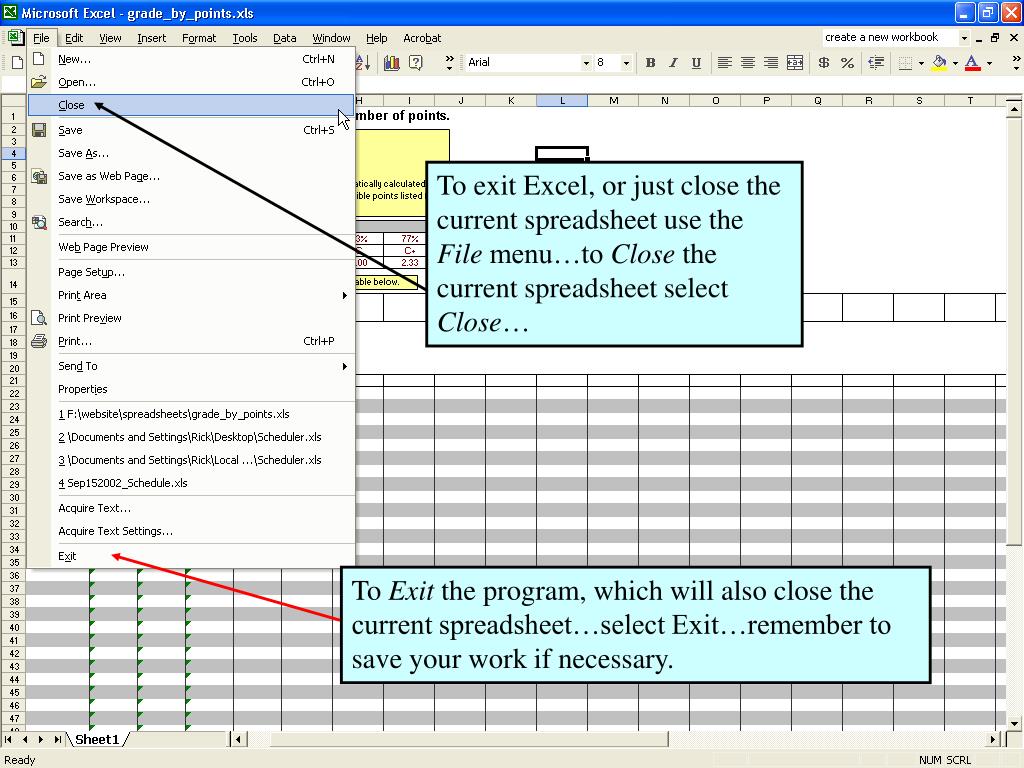The width and height of the screenshot is (1024, 768).
Task: Click last sheet tab navigation arrow
Action: click(x=57, y=739)
